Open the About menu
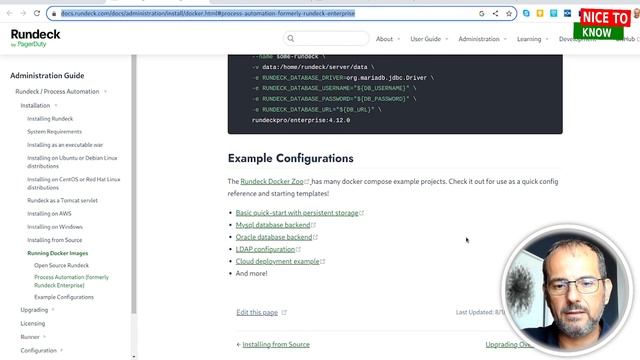This screenshot has width=640, height=360. pyautogui.click(x=384, y=39)
